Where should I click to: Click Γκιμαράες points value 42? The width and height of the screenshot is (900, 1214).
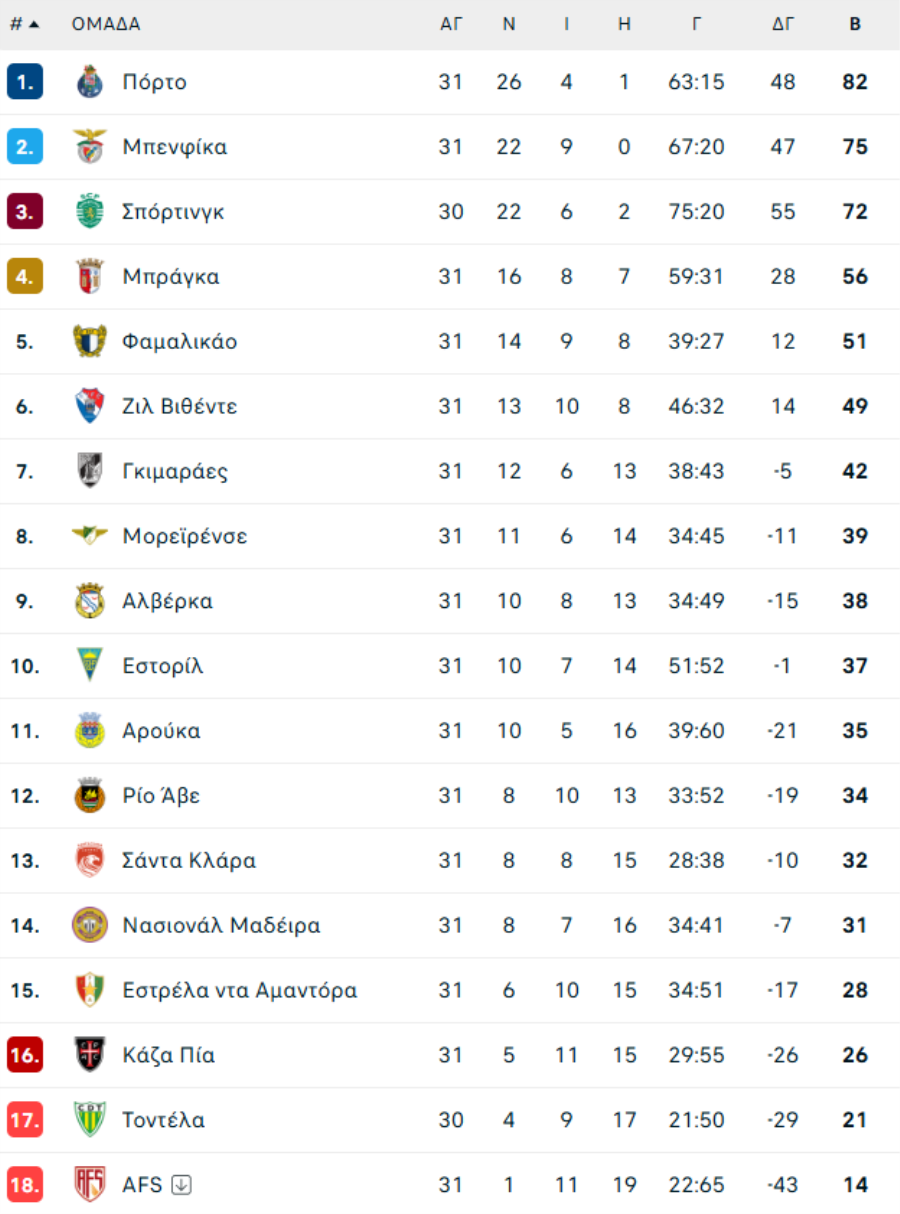pyautogui.click(x=855, y=471)
